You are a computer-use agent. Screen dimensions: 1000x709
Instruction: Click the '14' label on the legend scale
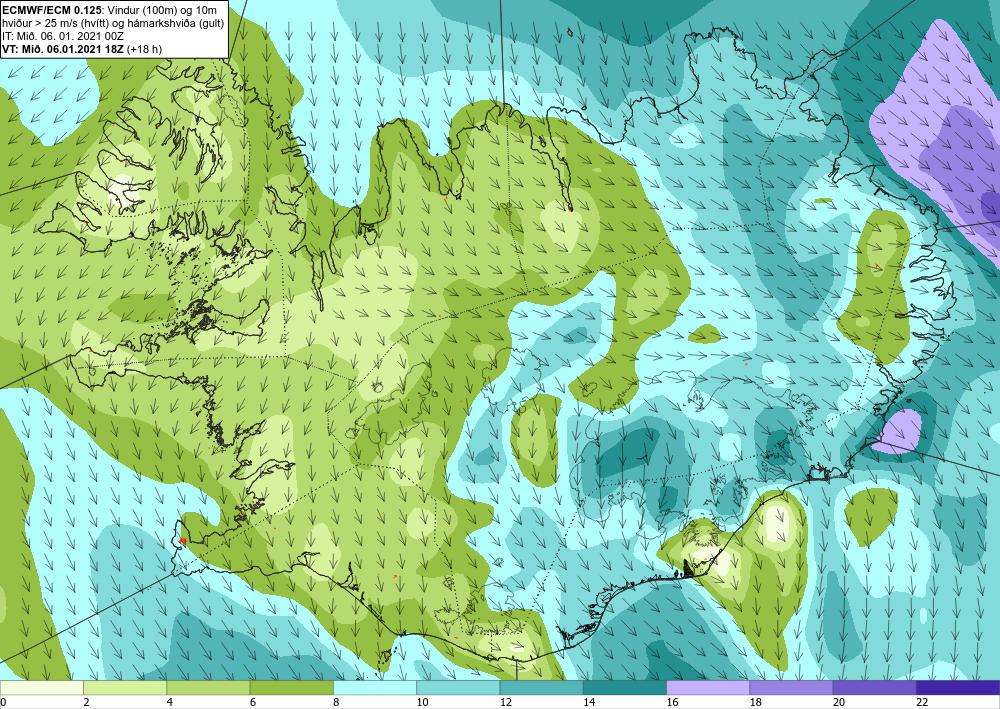click(589, 702)
